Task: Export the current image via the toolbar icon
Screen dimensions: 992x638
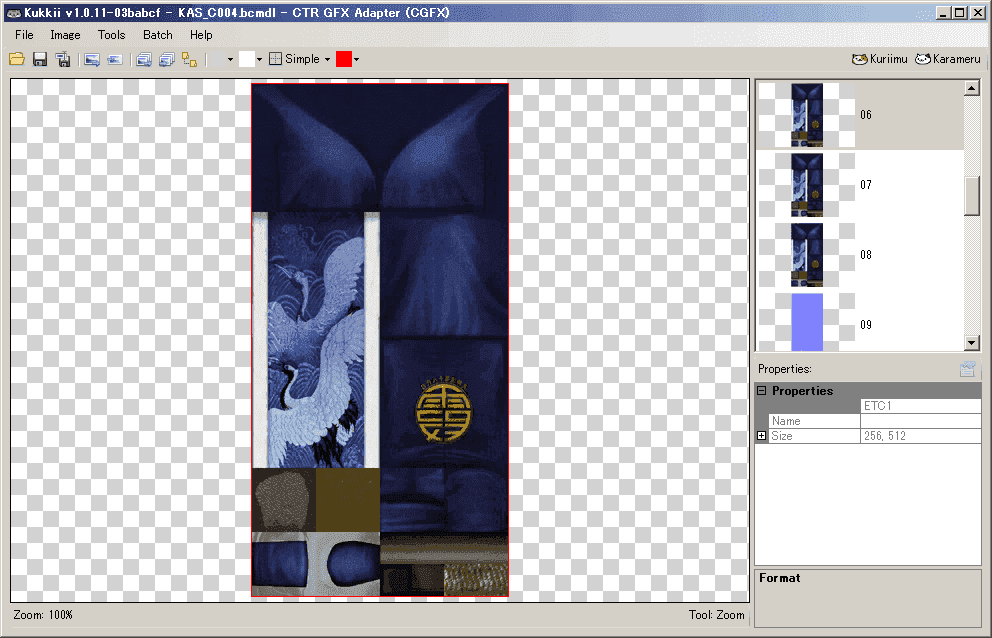Action: pos(92,59)
